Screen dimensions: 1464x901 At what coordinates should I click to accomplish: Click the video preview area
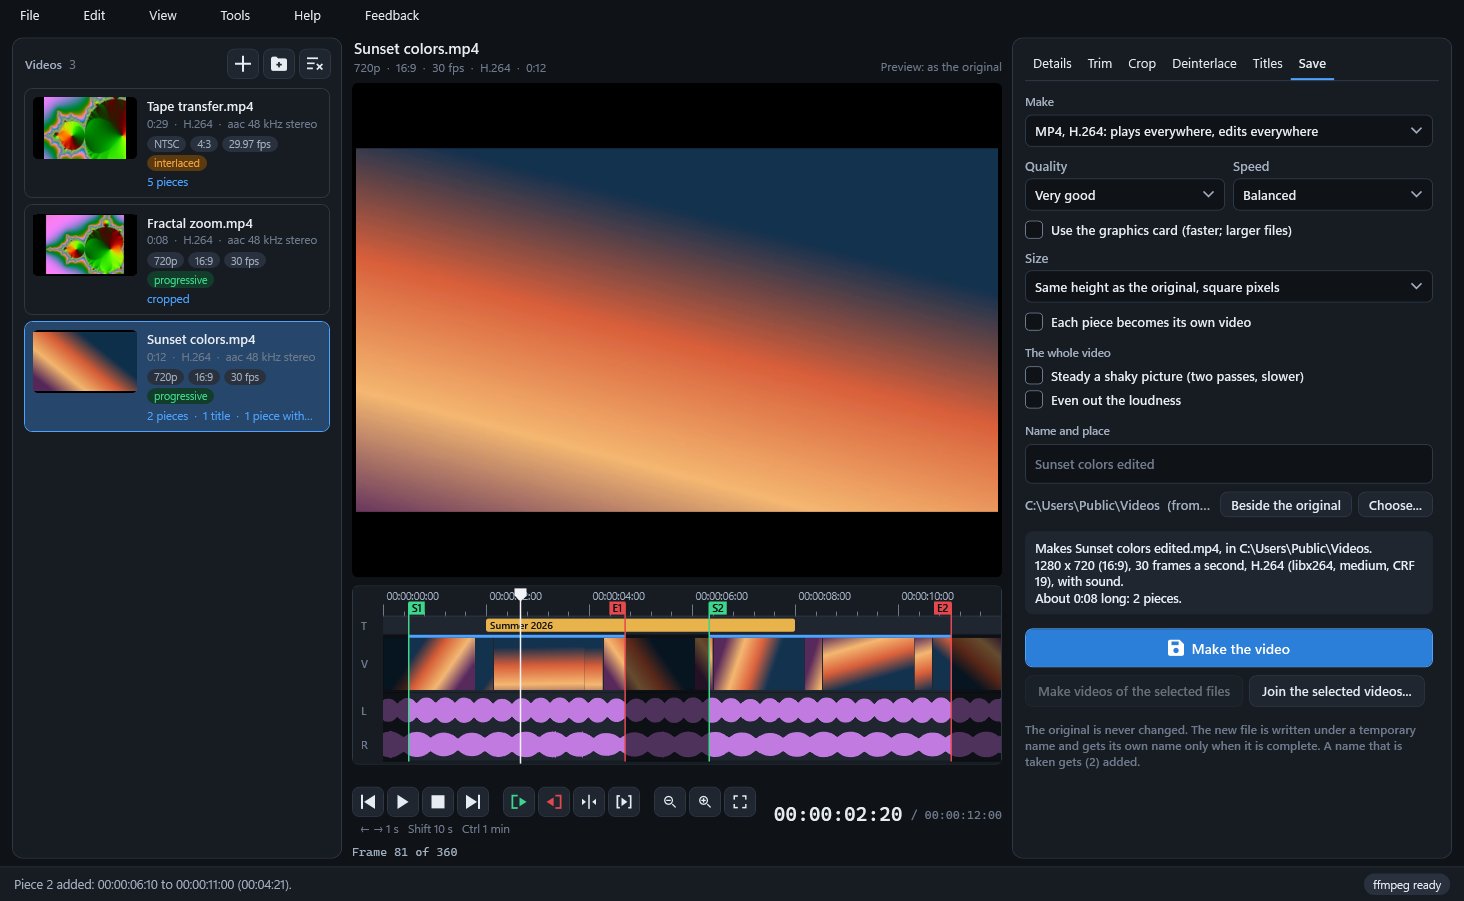677,330
